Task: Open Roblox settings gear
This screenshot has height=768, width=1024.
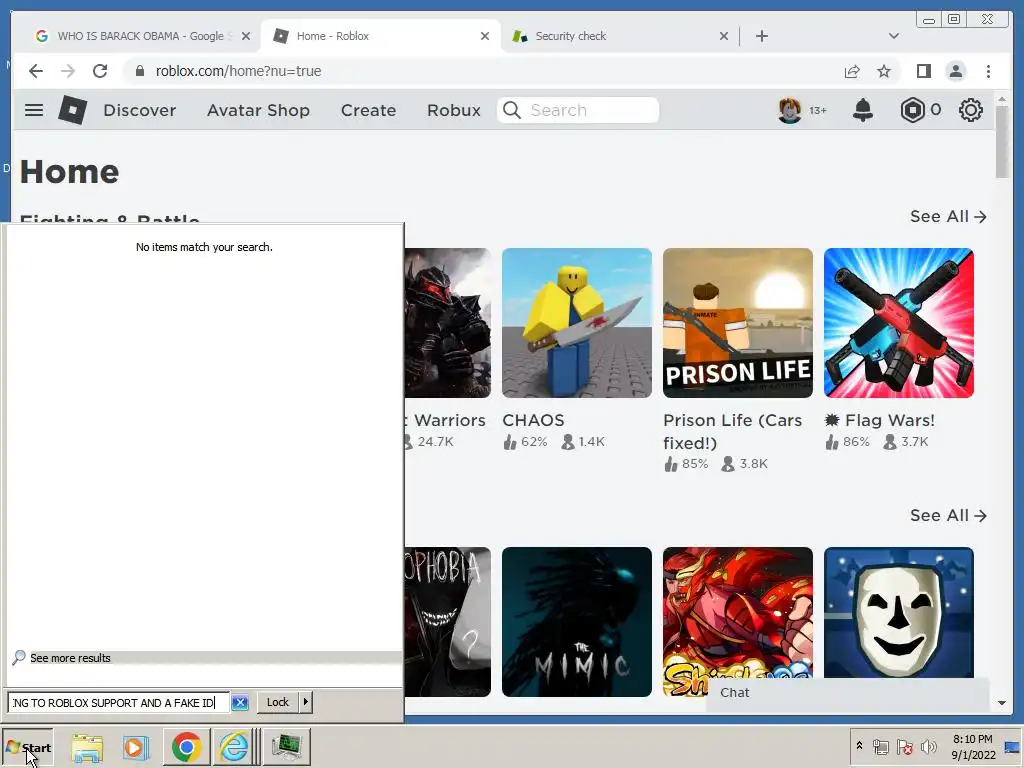Action: 970,110
